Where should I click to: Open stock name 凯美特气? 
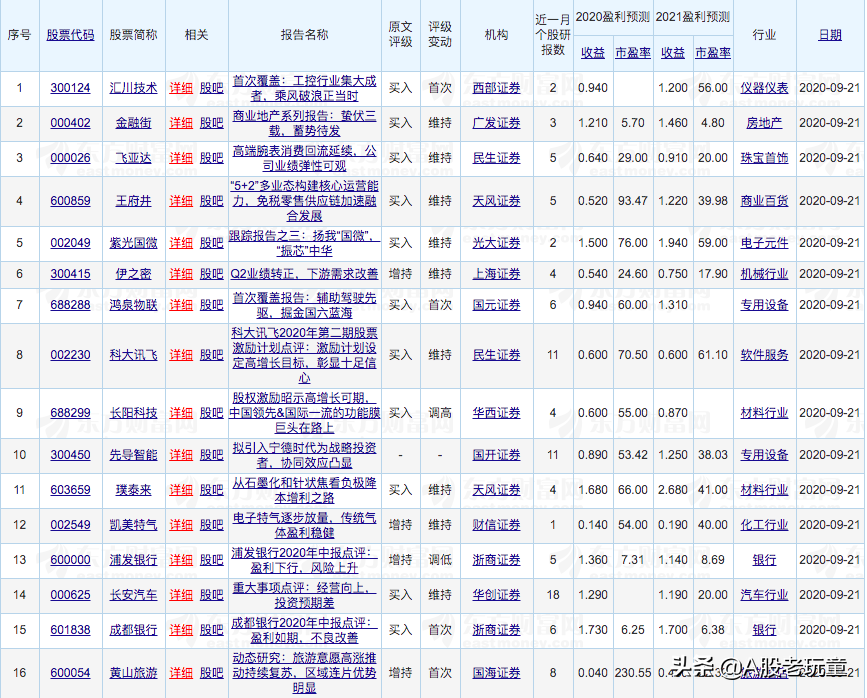tap(133, 525)
